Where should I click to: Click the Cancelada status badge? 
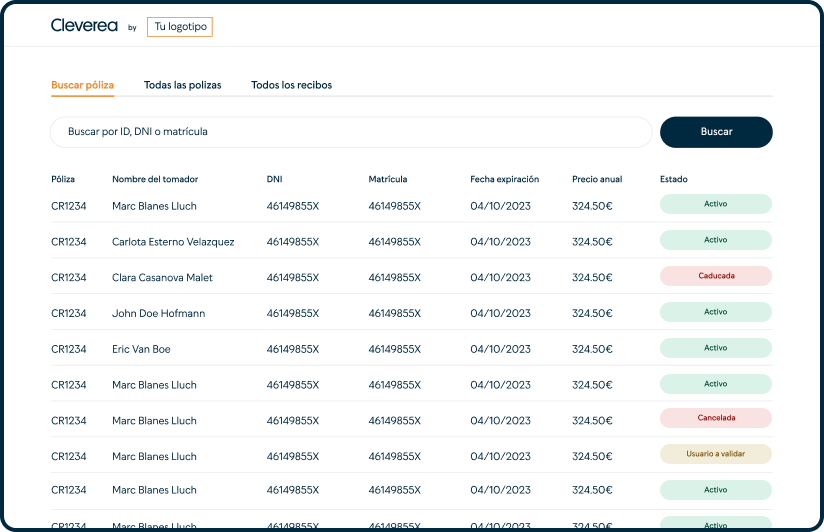(715, 418)
